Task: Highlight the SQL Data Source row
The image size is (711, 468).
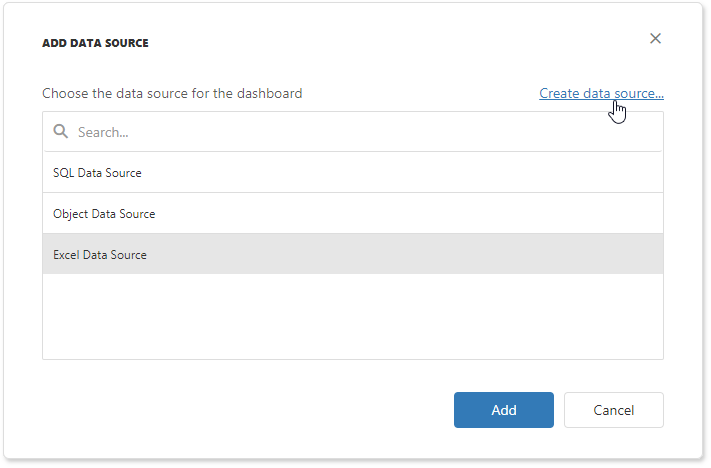Action: (x=352, y=173)
